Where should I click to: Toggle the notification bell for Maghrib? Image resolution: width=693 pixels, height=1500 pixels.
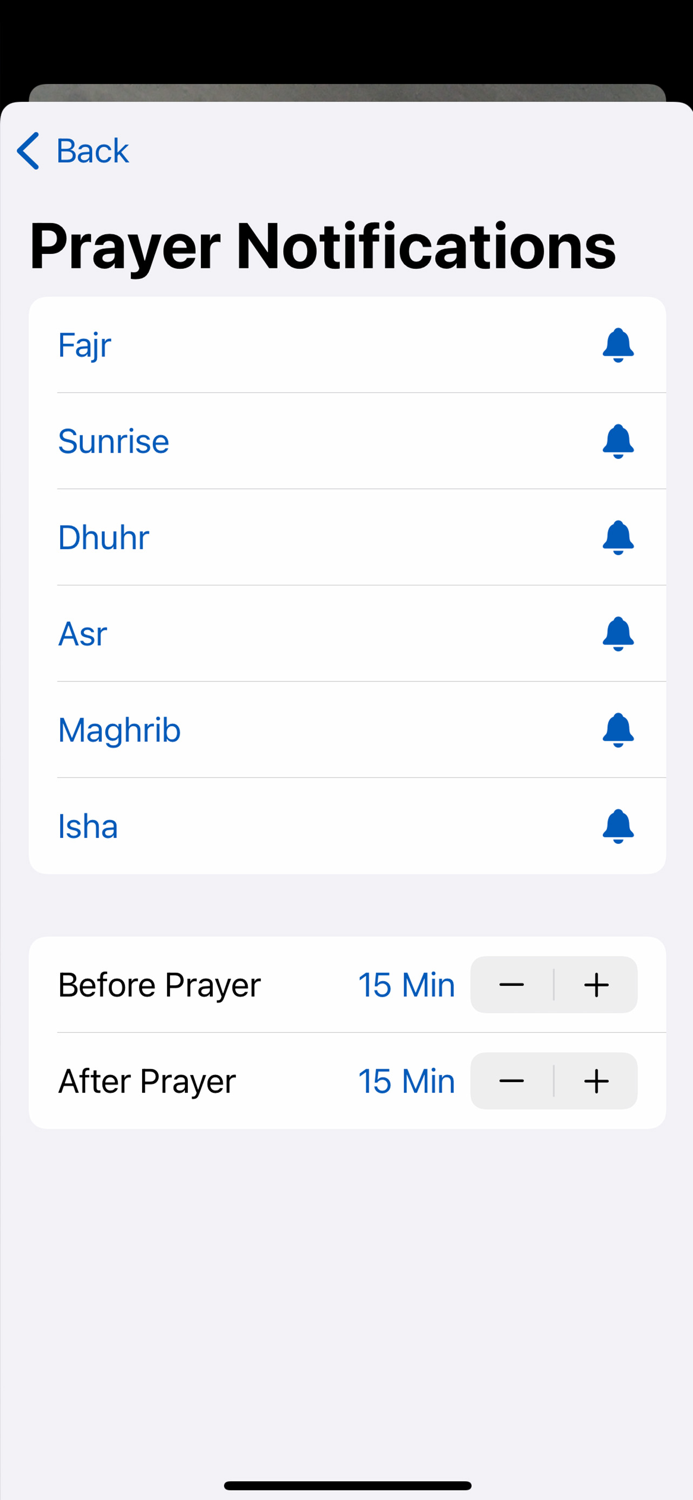(x=617, y=730)
